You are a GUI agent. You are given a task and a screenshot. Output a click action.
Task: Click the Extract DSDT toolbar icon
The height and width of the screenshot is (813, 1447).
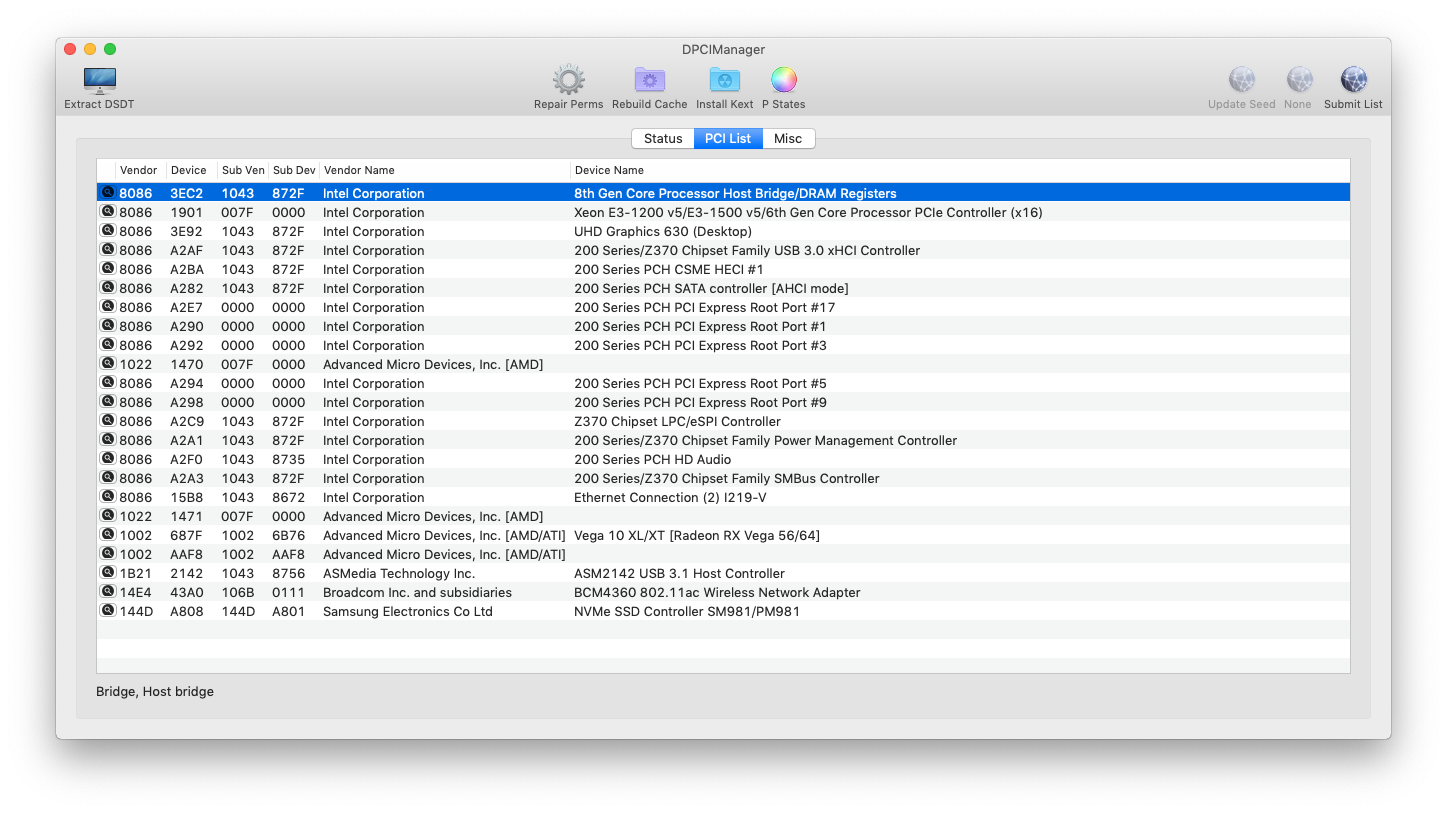click(99, 81)
